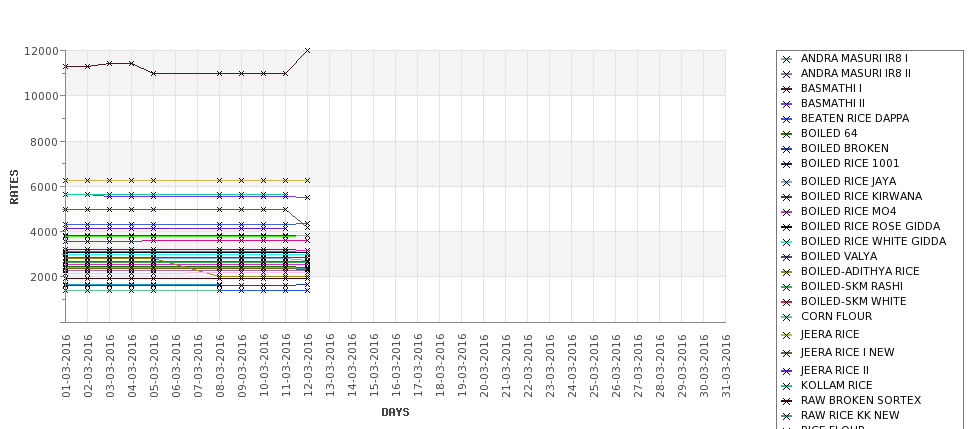975x429 pixels.
Task: Click BOILED 64 in the legend
Action: [x=829, y=133]
